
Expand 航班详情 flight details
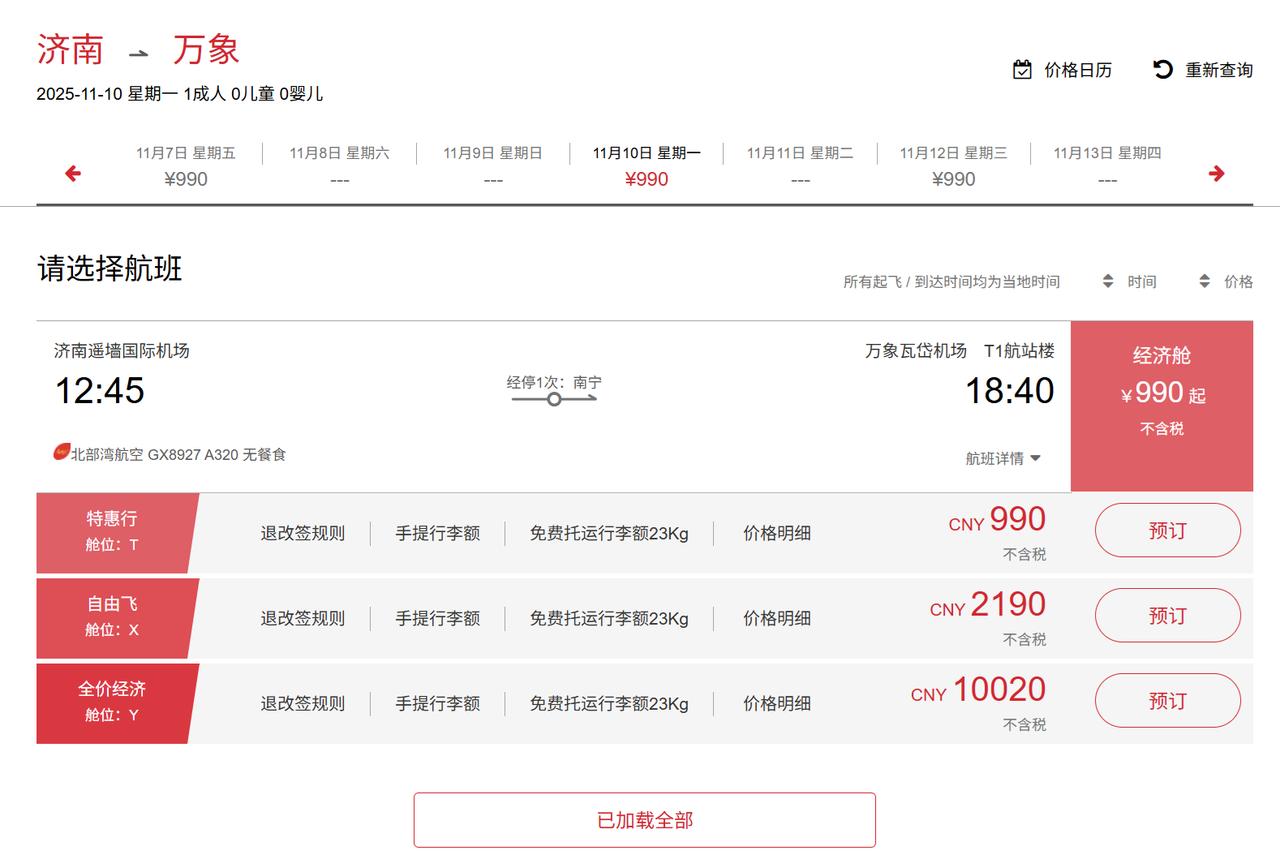coord(1003,459)
